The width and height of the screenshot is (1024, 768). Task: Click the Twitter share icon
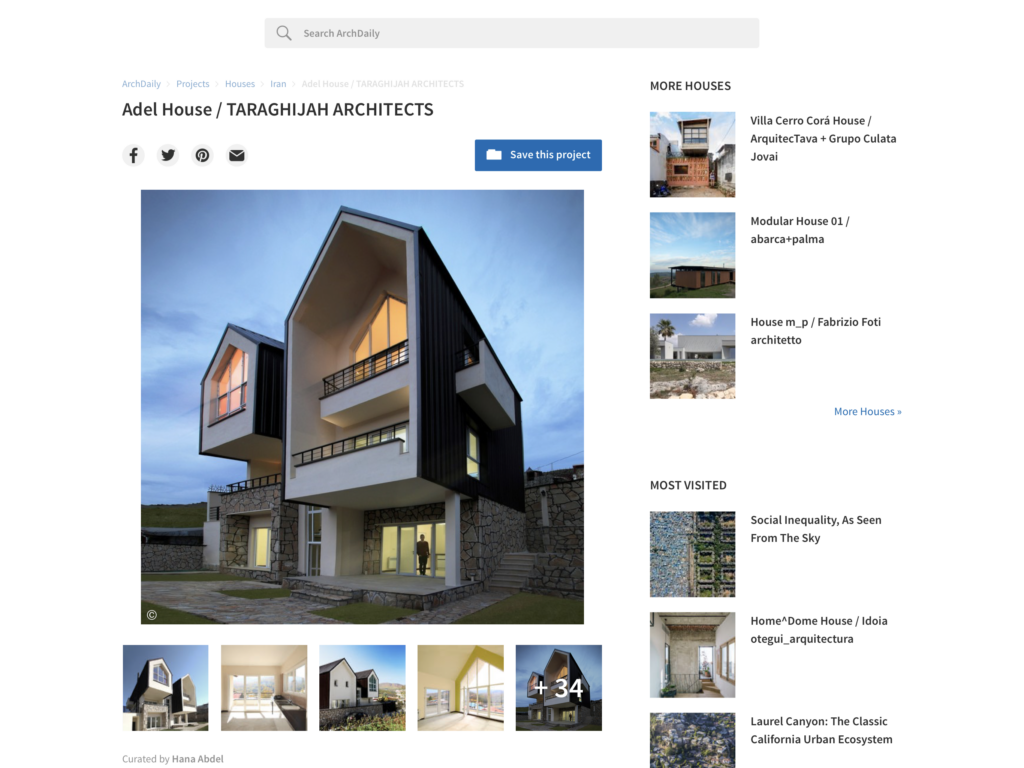pyautogui.click(x=168, y=155)
